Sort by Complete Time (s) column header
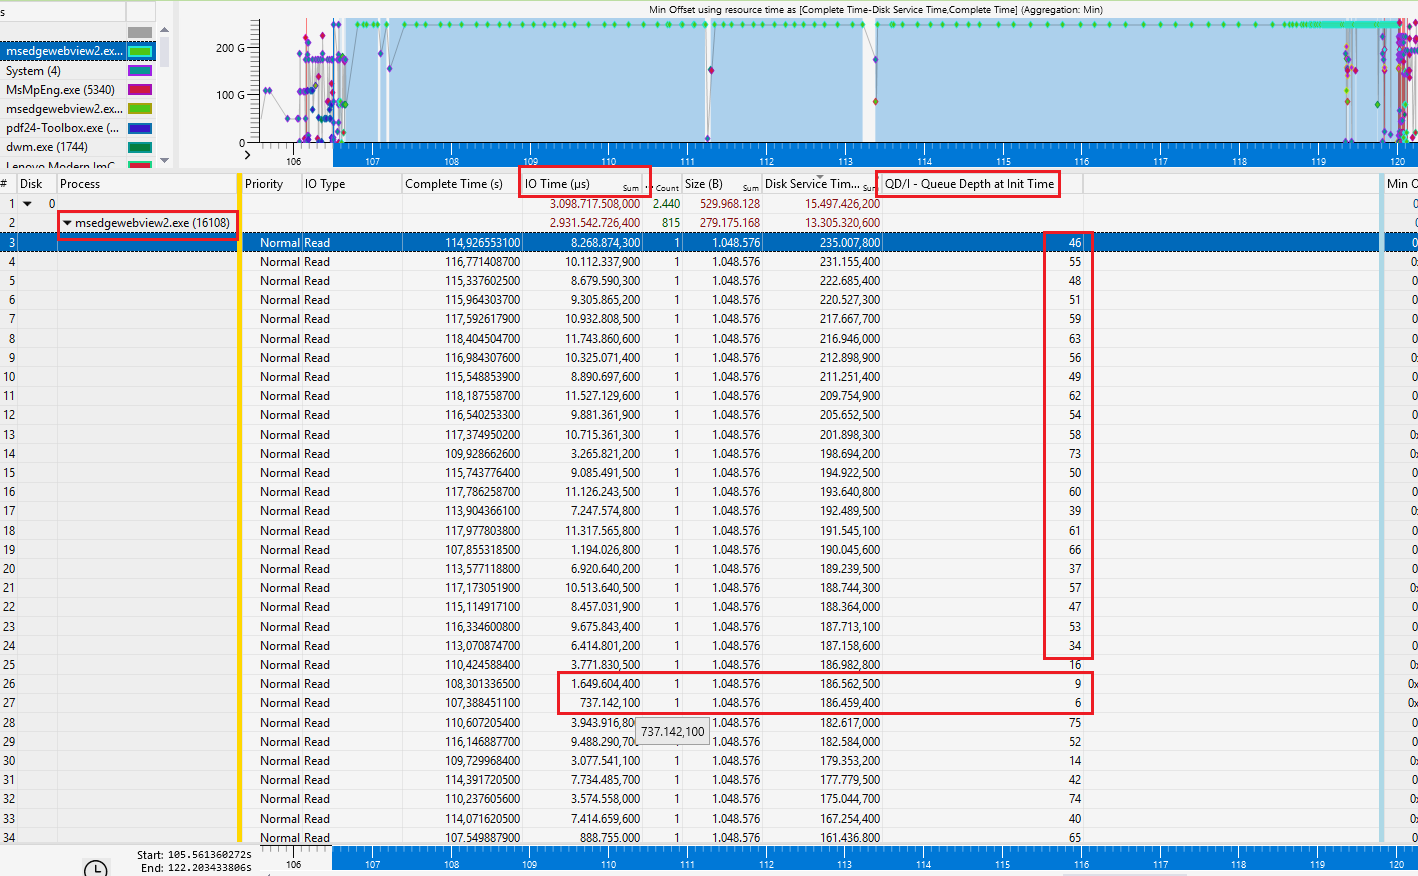 pos(454,184)
